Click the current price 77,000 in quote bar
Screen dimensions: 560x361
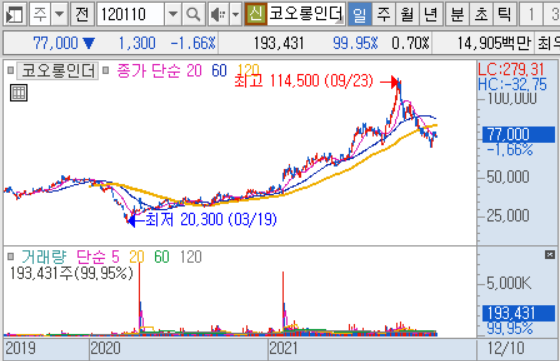pyautogui.click(x=55, y=43)
